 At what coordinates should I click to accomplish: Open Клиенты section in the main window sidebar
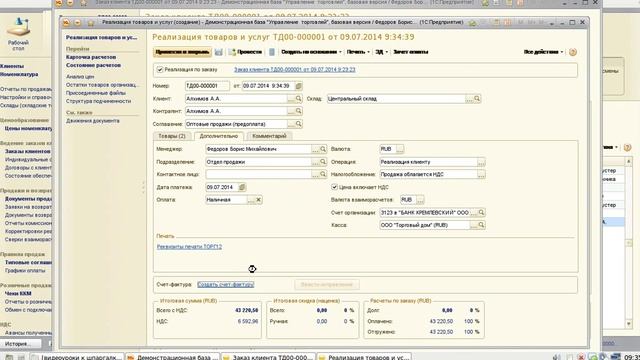click(12, 66)
